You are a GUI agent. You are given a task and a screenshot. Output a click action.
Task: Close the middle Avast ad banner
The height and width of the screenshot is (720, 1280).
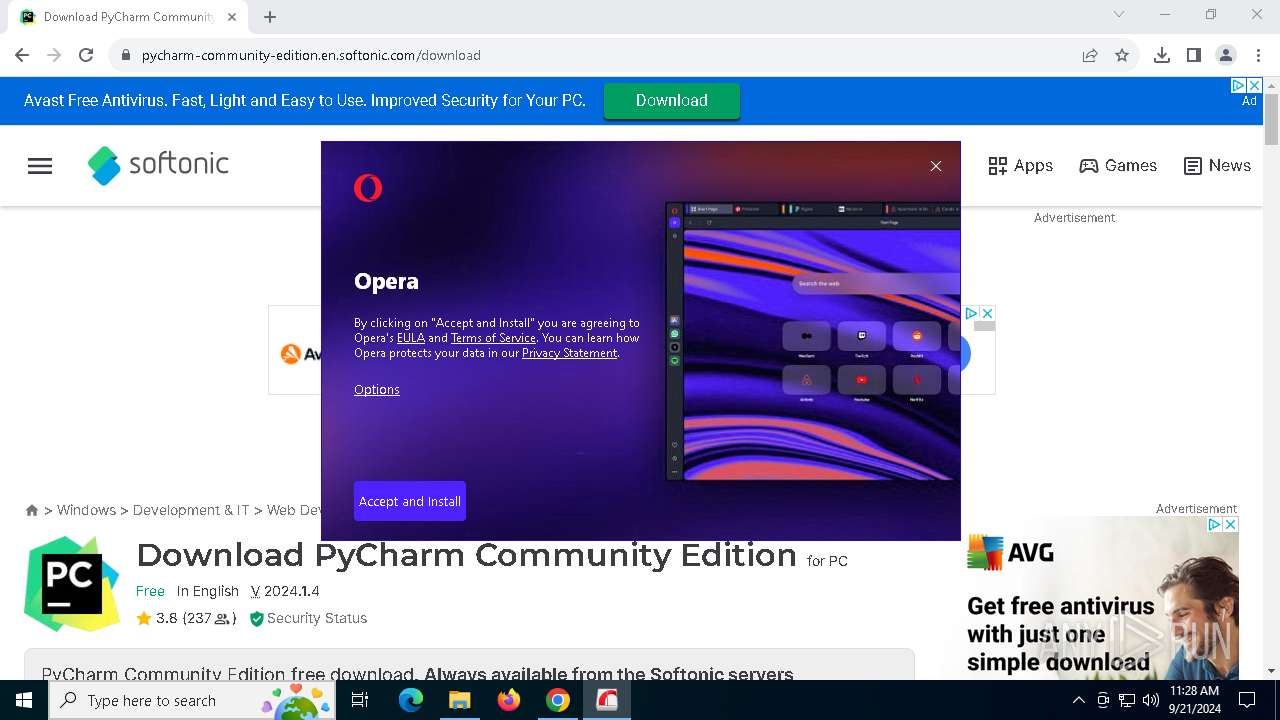point(987,313)
